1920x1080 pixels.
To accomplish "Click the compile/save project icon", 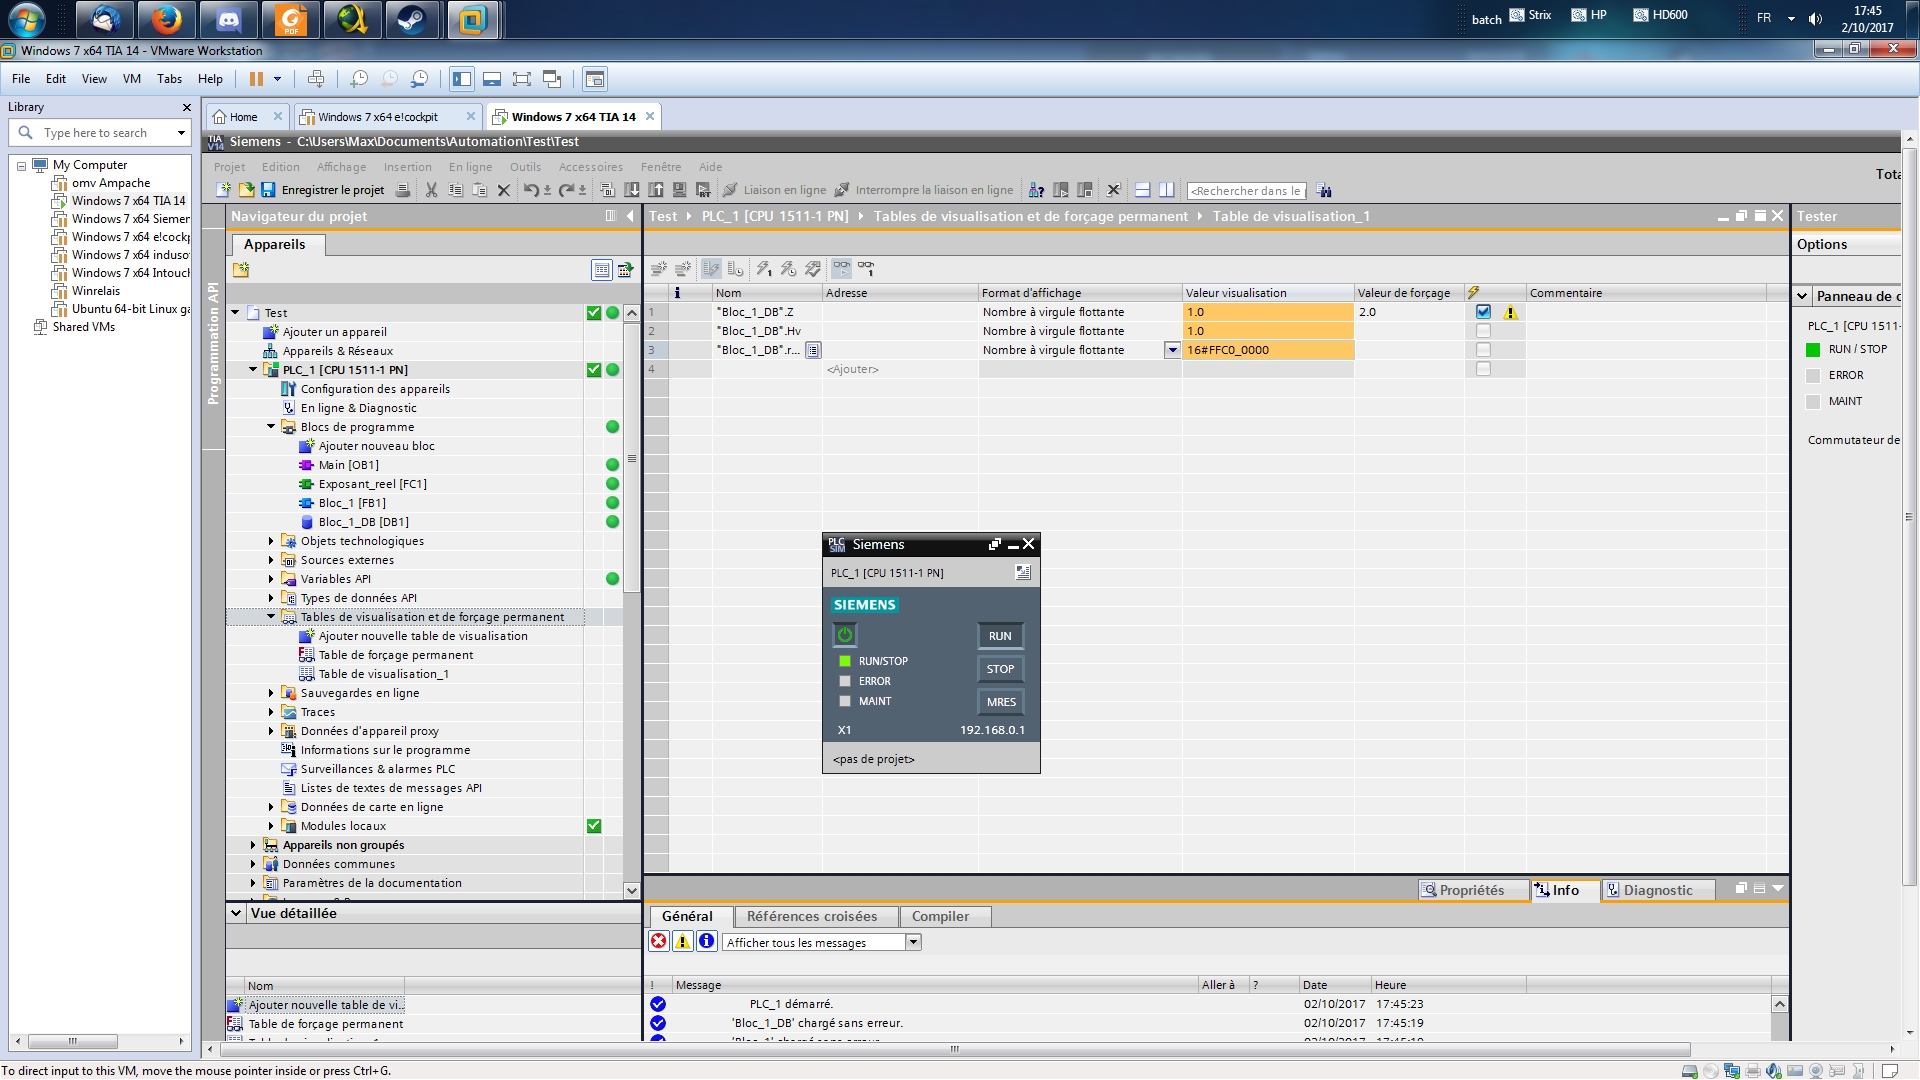I will [268, 191].
